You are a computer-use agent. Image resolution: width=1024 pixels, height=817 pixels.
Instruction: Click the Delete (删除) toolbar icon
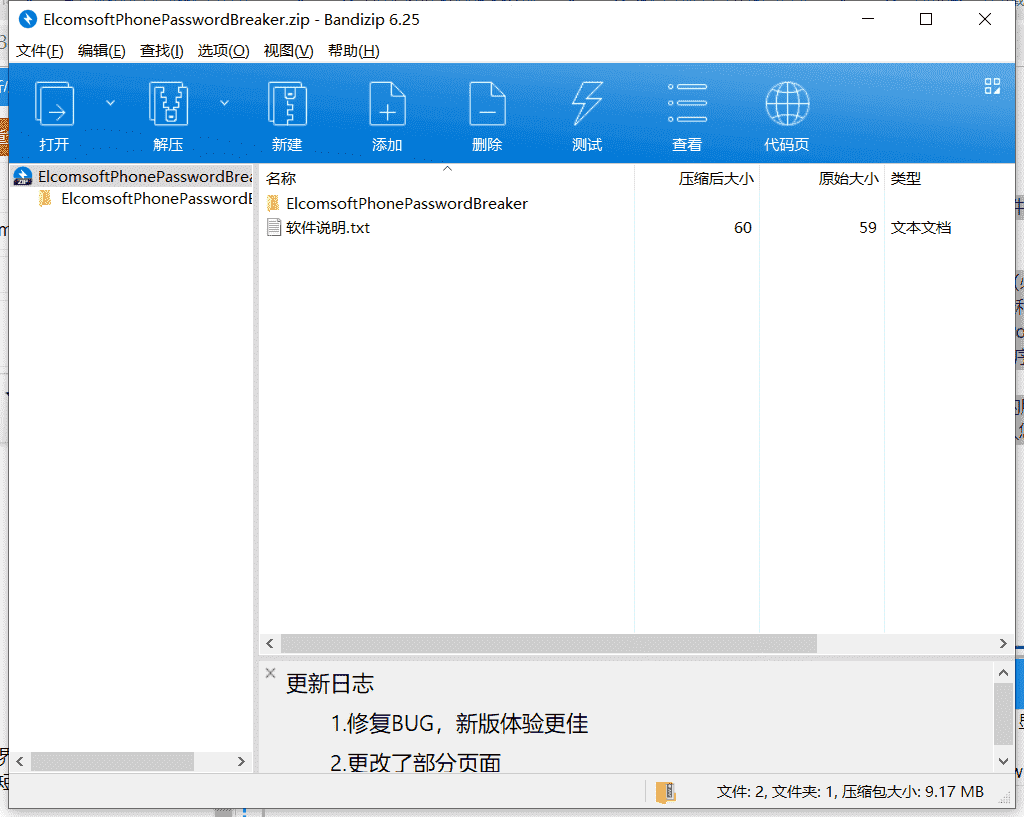tap(487, 103)
